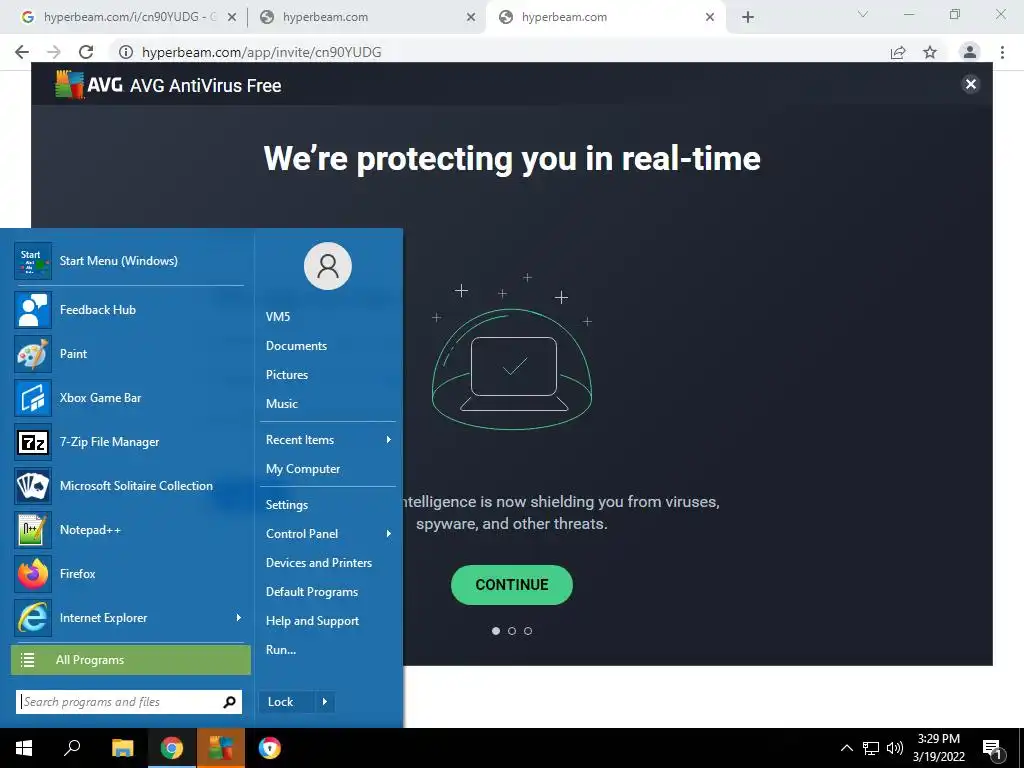Share this page via toolbar icon
Screen dimensions: 1024x768
[x=898, y=52]
